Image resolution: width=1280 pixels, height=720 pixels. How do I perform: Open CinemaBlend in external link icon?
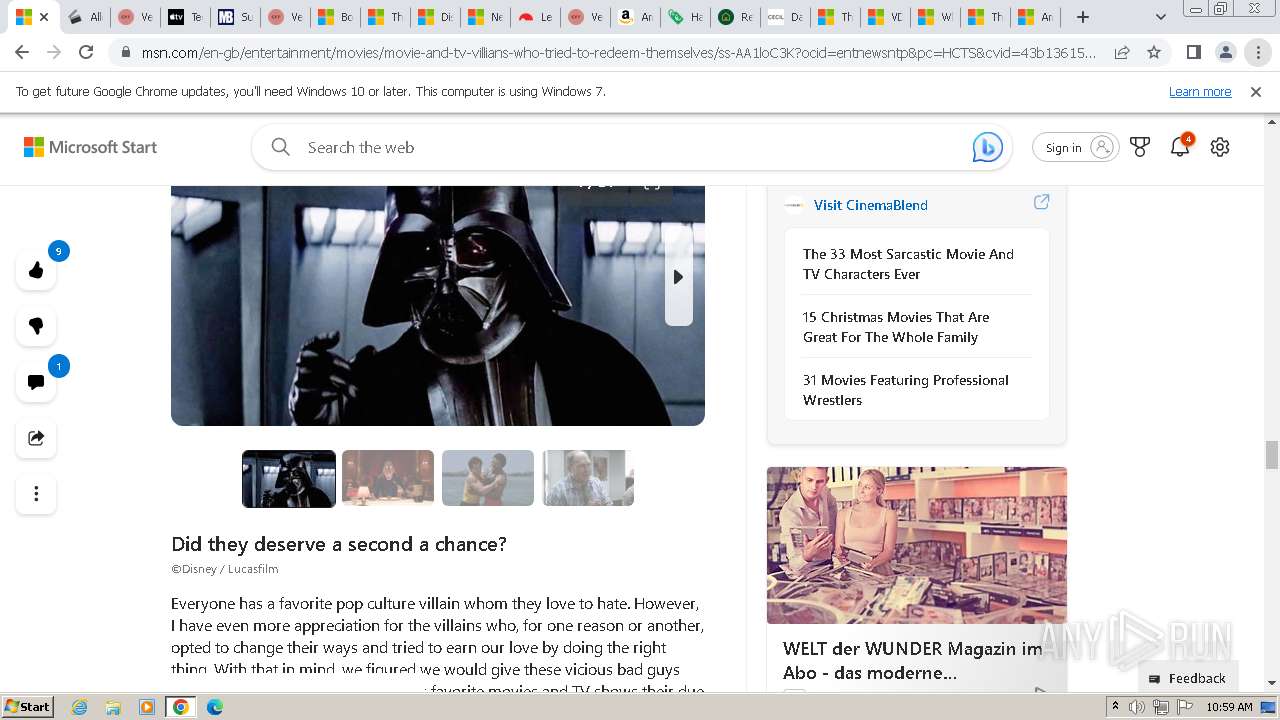coord(1041,202)
